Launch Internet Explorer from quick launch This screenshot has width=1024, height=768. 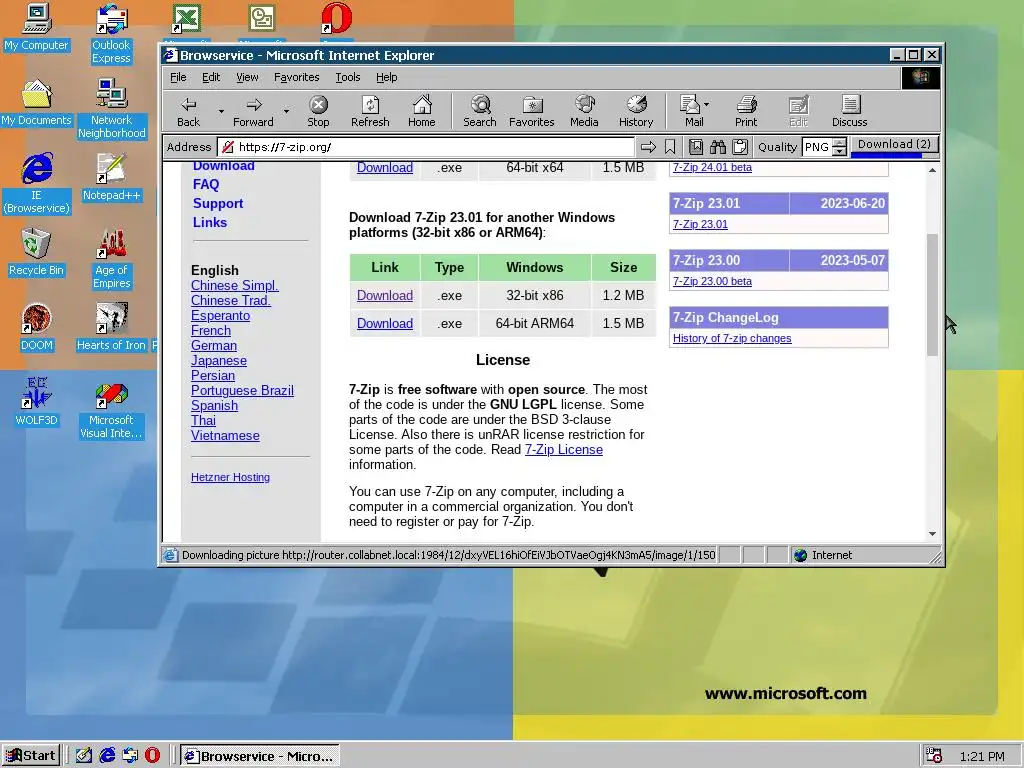coord(107,756)
